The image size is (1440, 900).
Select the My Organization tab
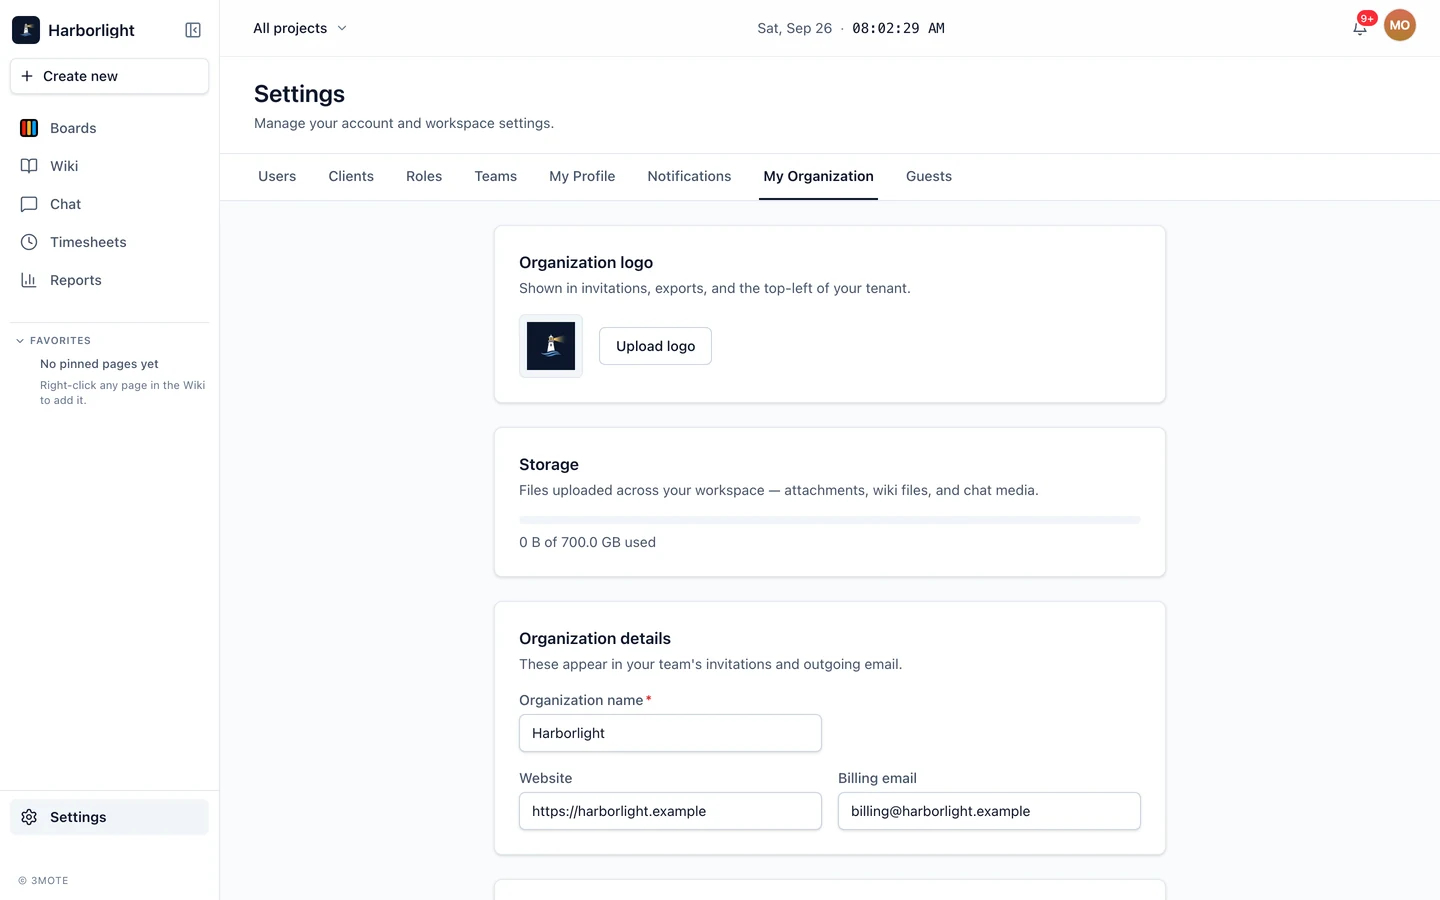(818, 176)
